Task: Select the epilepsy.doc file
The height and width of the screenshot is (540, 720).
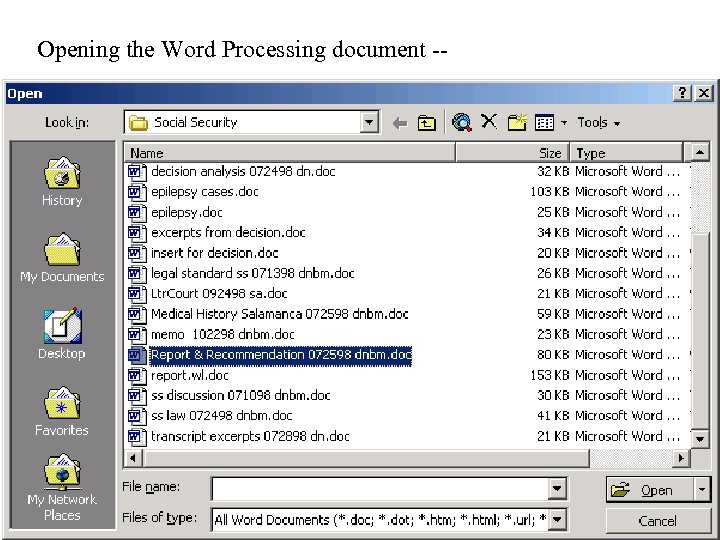Action: click(186, 213)
